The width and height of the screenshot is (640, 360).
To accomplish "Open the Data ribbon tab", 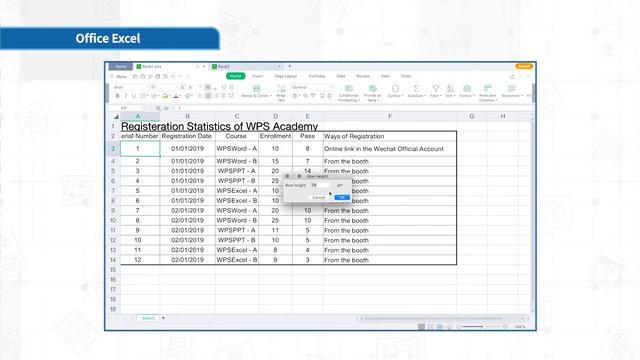I will [x=341, y=76].
